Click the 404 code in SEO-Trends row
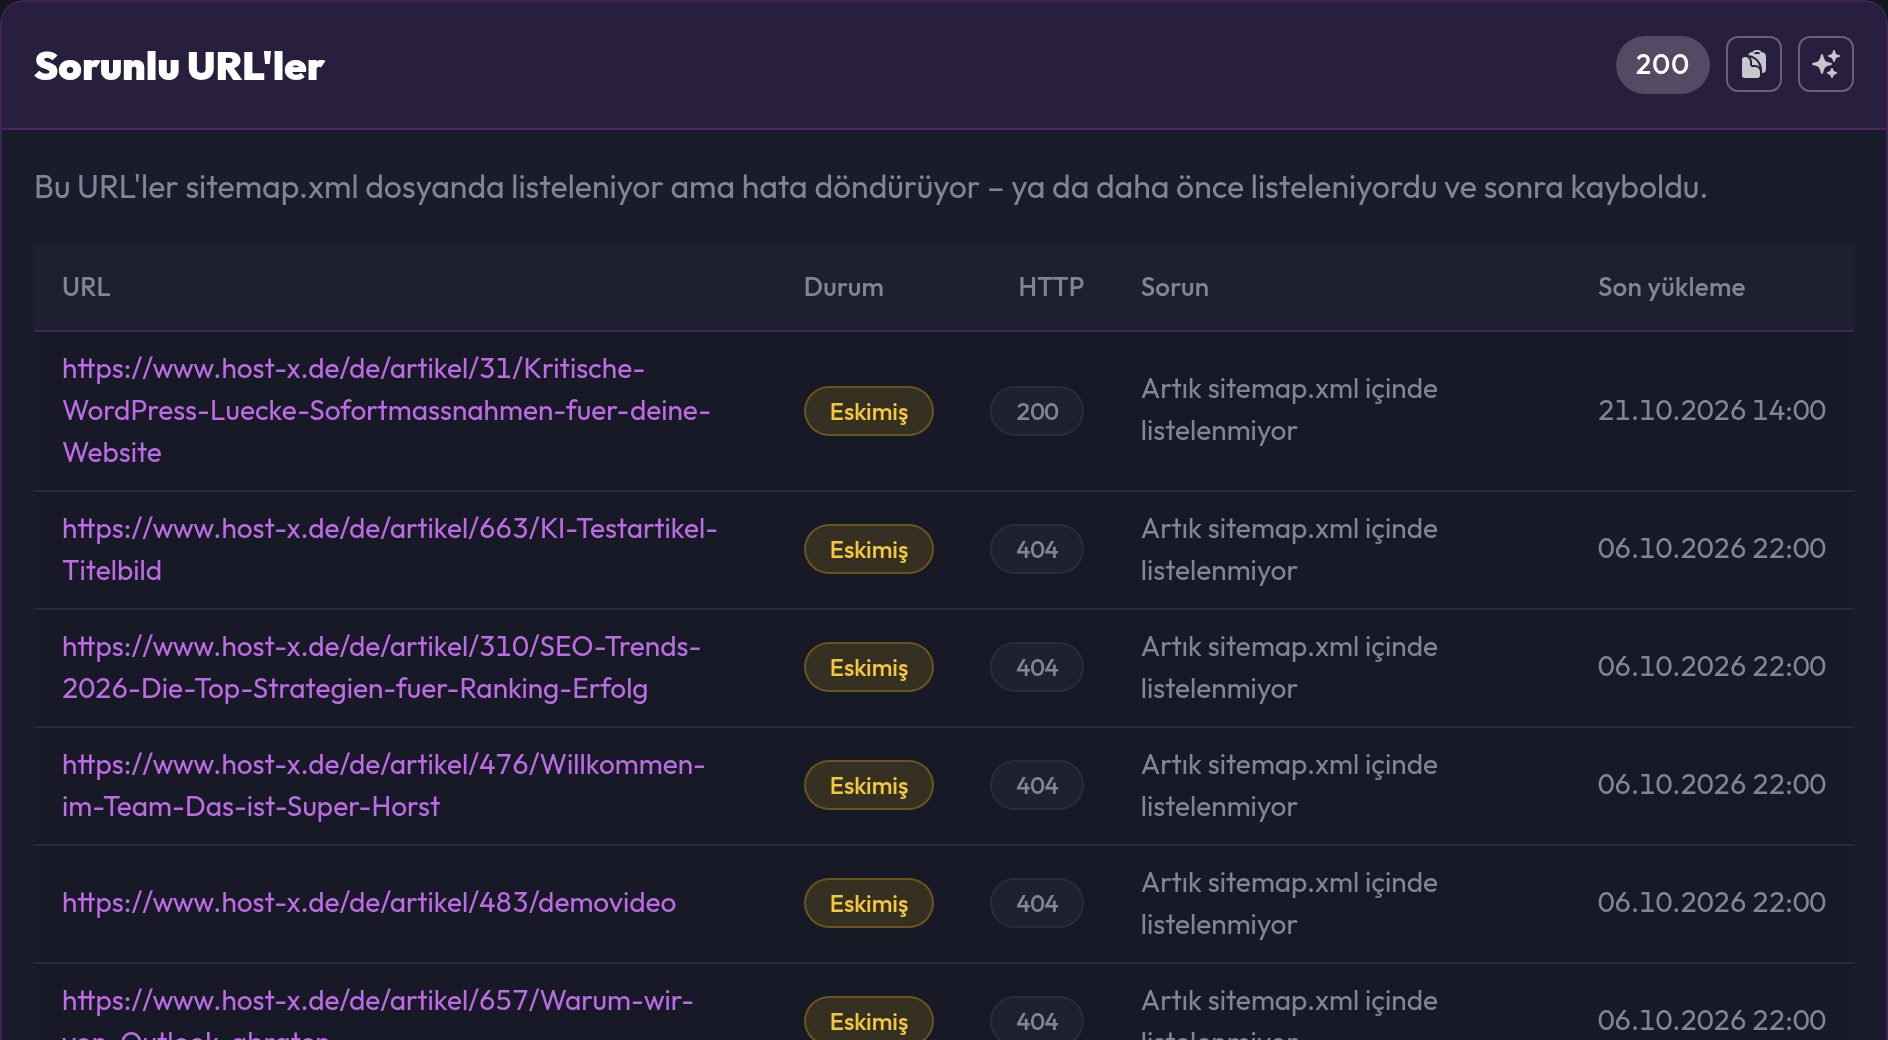The width and height of the screenshot is (1888, 1040). (x=1037, y=667)
